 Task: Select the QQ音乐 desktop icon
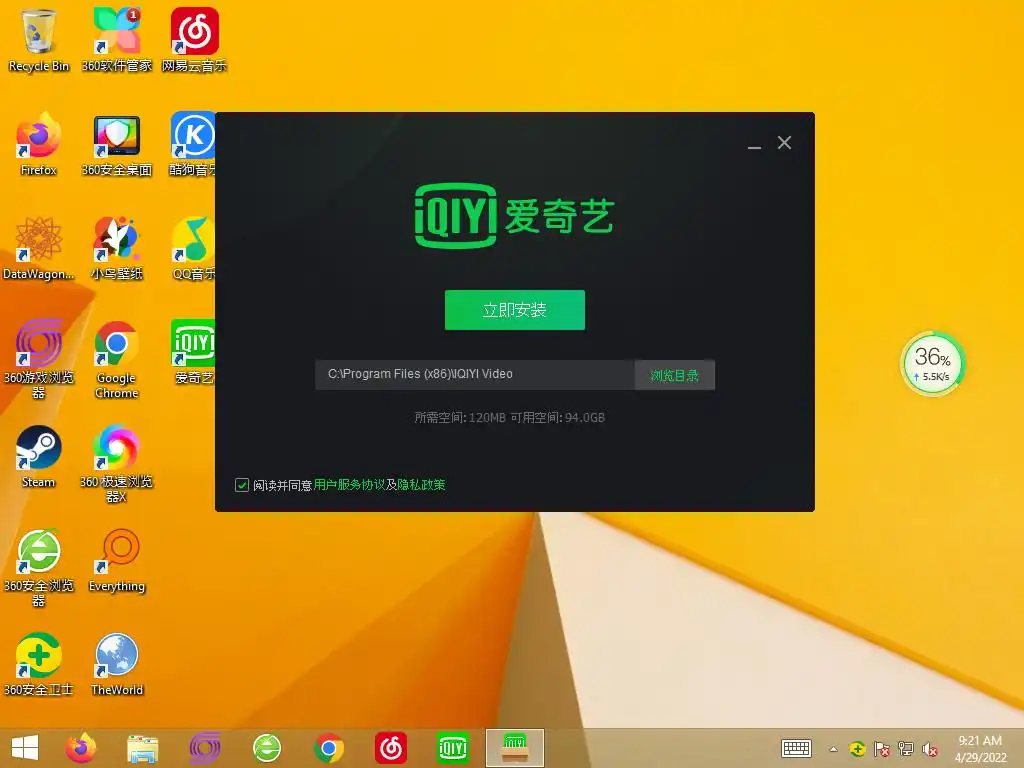tap(193, 249)
